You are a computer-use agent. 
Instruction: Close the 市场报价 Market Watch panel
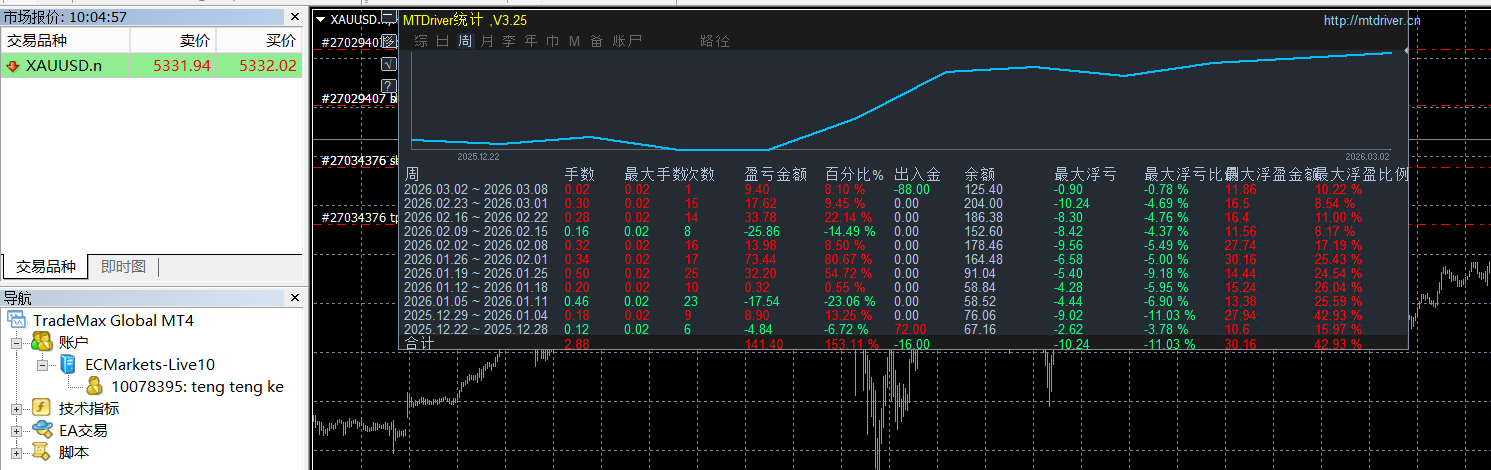pos(294,17)
